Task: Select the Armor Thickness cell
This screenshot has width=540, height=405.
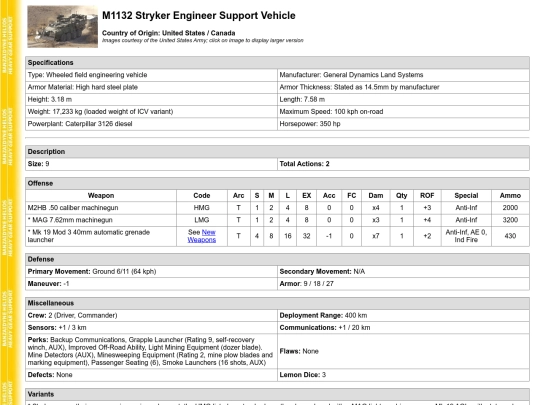Action: tap(403, 87)
